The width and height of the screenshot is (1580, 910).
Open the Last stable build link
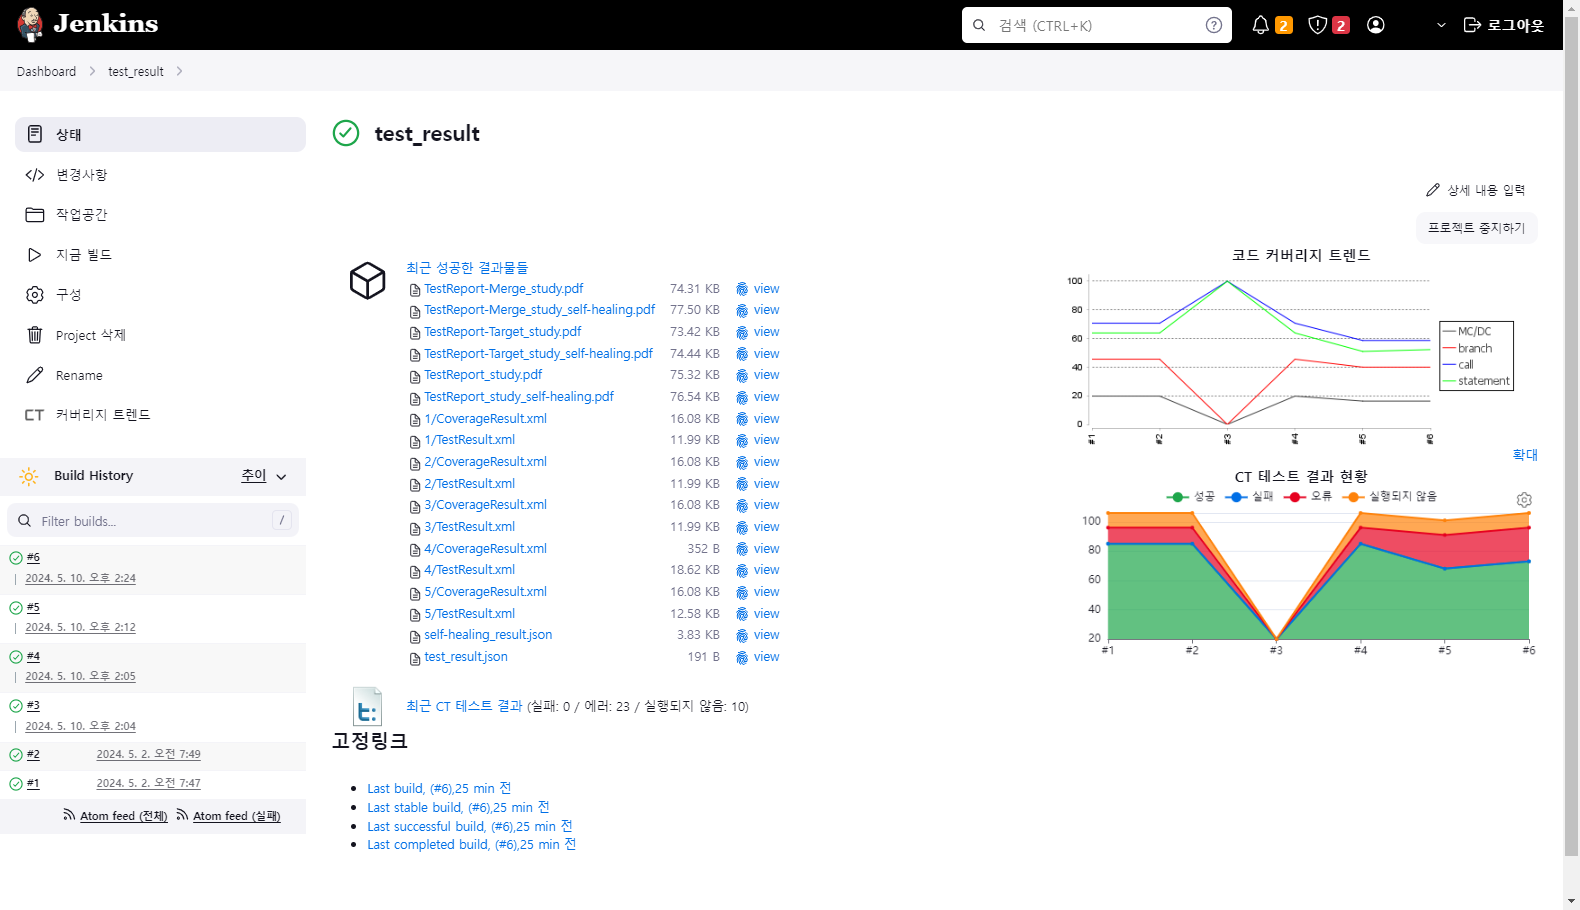pyautogui.click(x=458, y=808)
